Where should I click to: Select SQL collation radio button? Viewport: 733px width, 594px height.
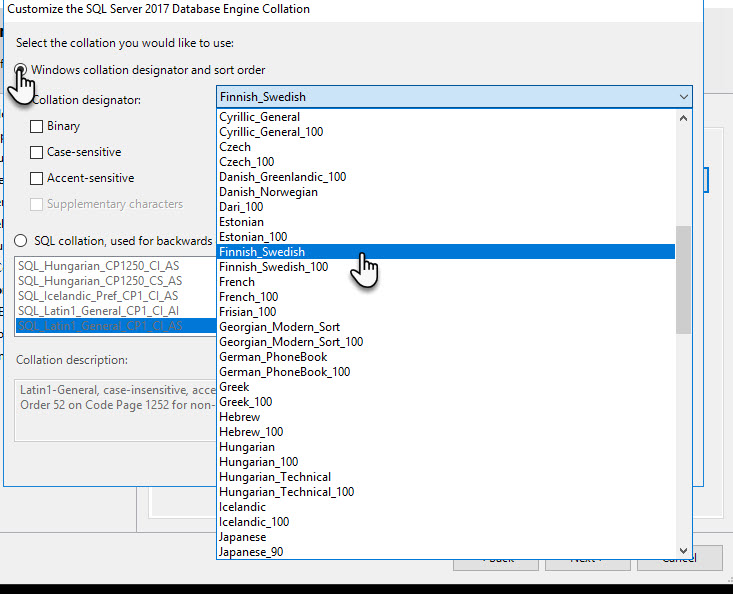pos(21,241)
